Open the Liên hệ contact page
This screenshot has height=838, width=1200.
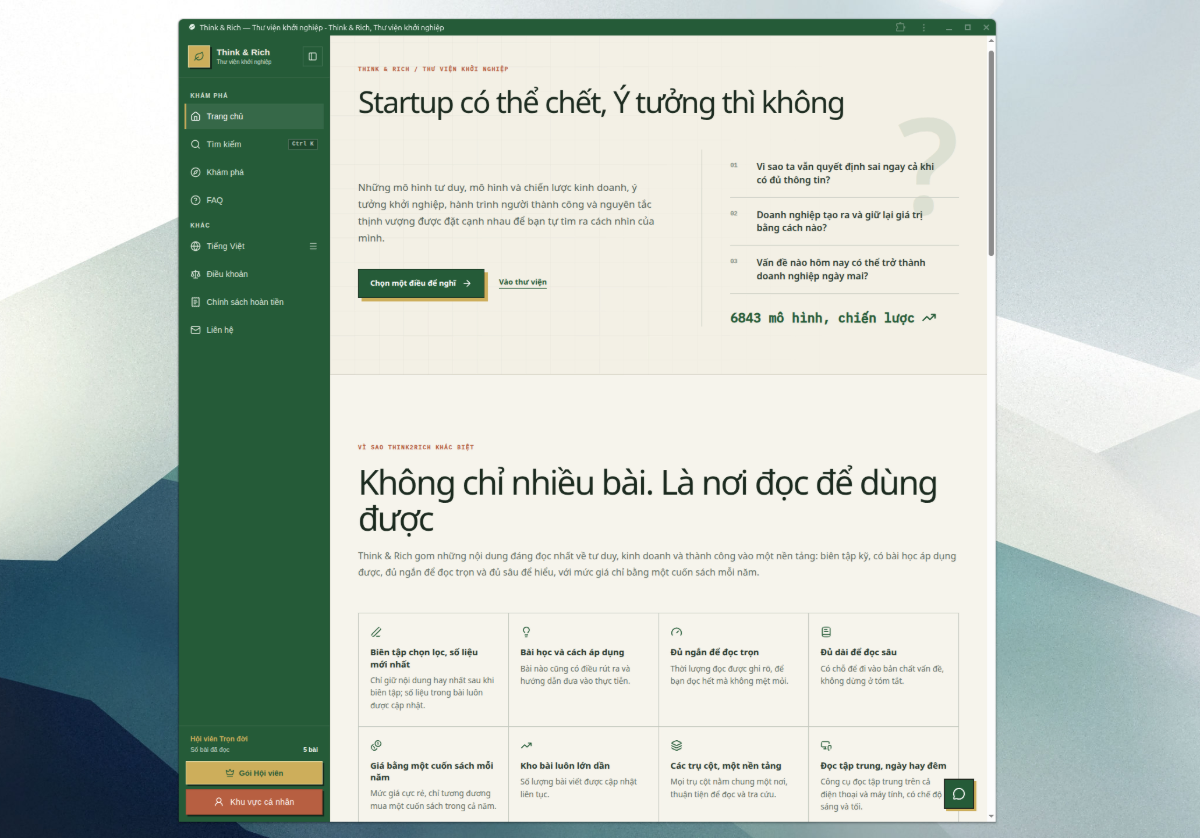point(254,330)
